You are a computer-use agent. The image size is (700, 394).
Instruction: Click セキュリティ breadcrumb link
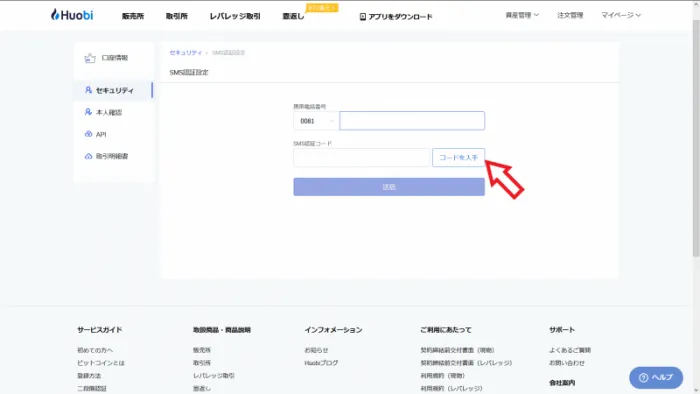point(186,53)
